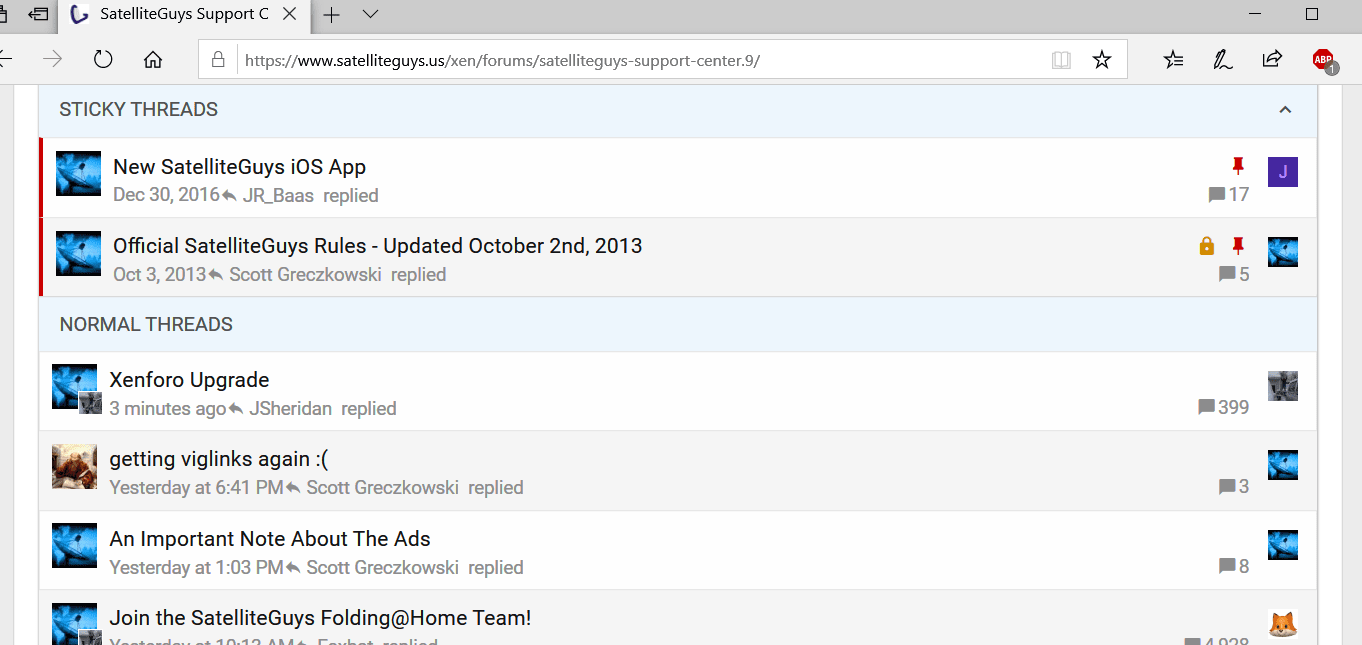Screen dimensions: 1362x645
Task: Open Official SatelliteGuys Rules thread
Action: [378, 246]
